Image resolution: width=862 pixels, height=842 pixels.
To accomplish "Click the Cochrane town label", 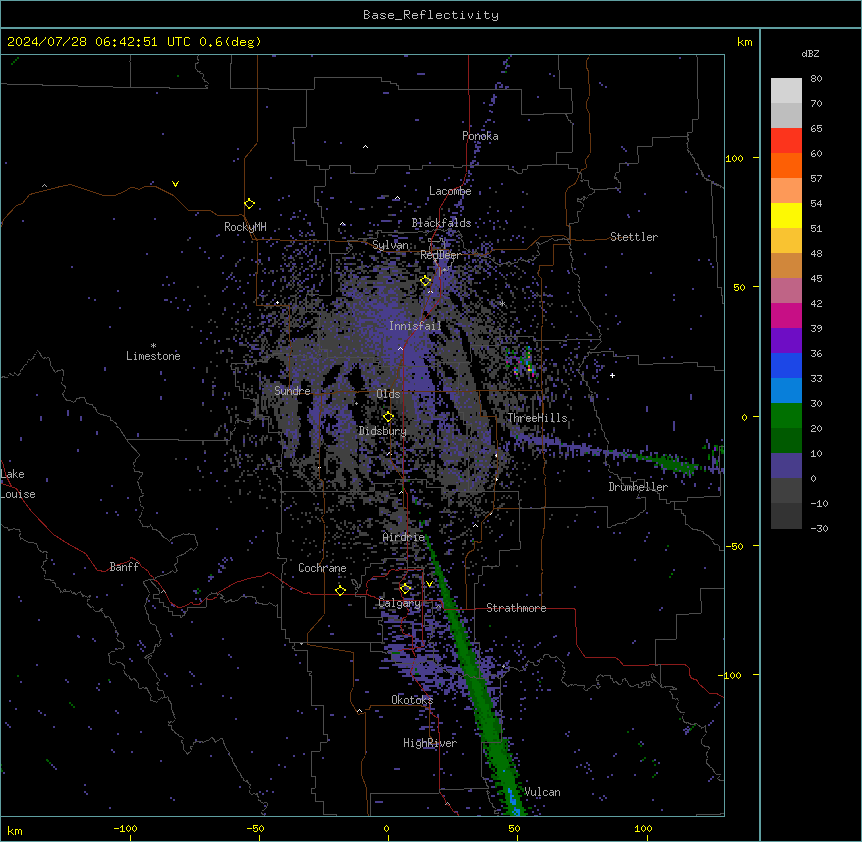I will [x=322, y=568].
